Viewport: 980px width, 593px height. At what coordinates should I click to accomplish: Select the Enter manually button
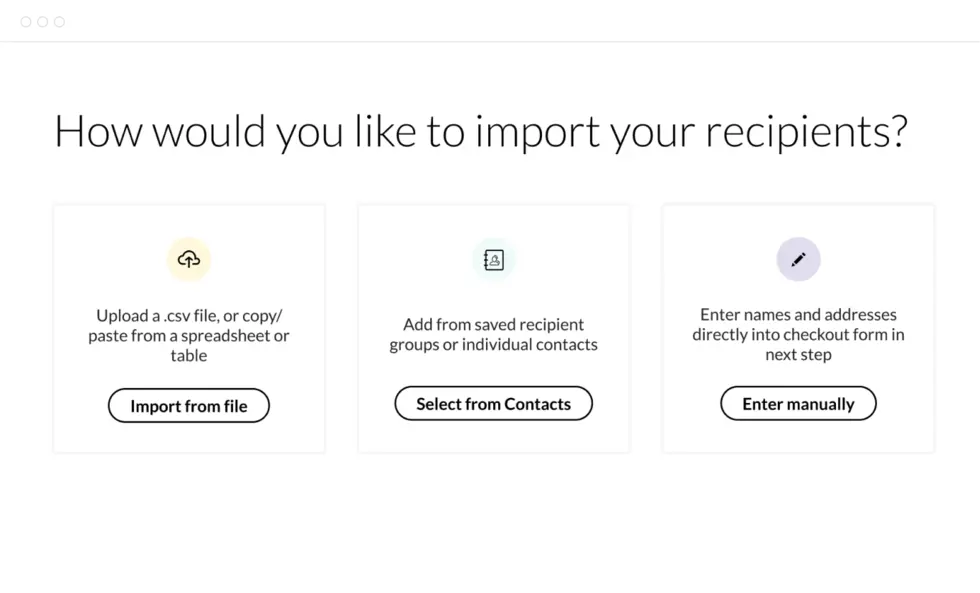(x=798, y=404)
